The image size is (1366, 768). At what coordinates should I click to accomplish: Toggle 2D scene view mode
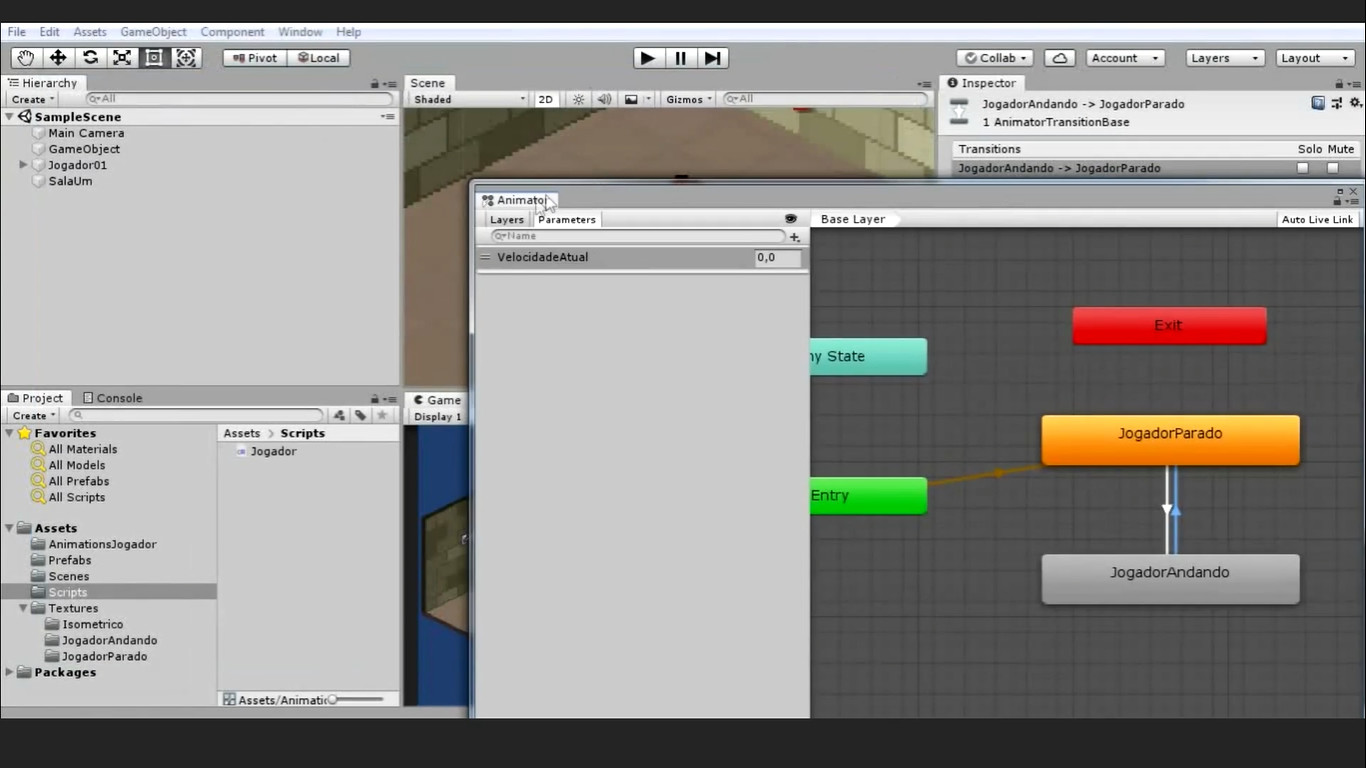[545, 99]
